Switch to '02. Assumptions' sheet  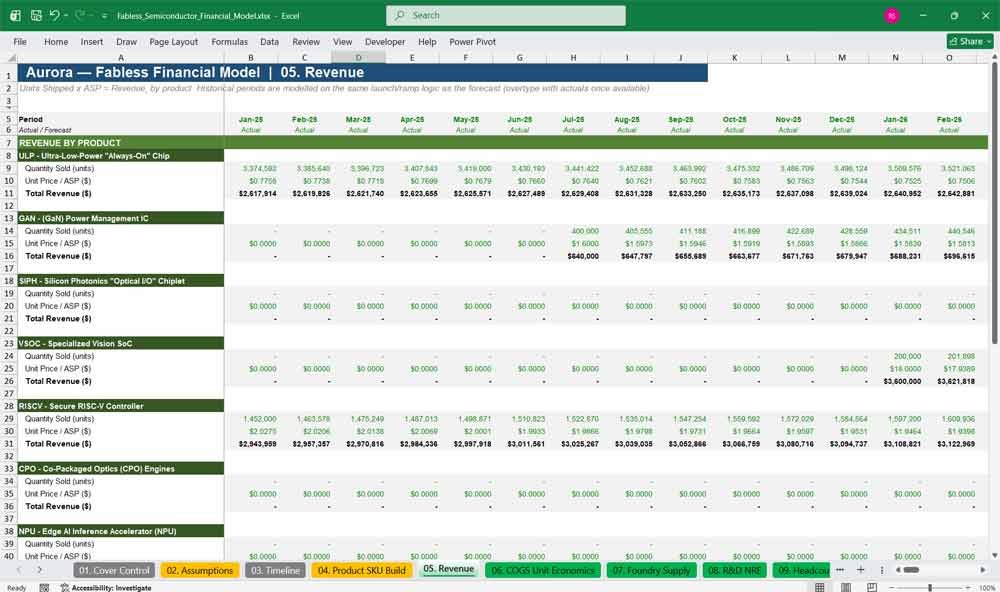pyautogui.click(x=200, y=570)
